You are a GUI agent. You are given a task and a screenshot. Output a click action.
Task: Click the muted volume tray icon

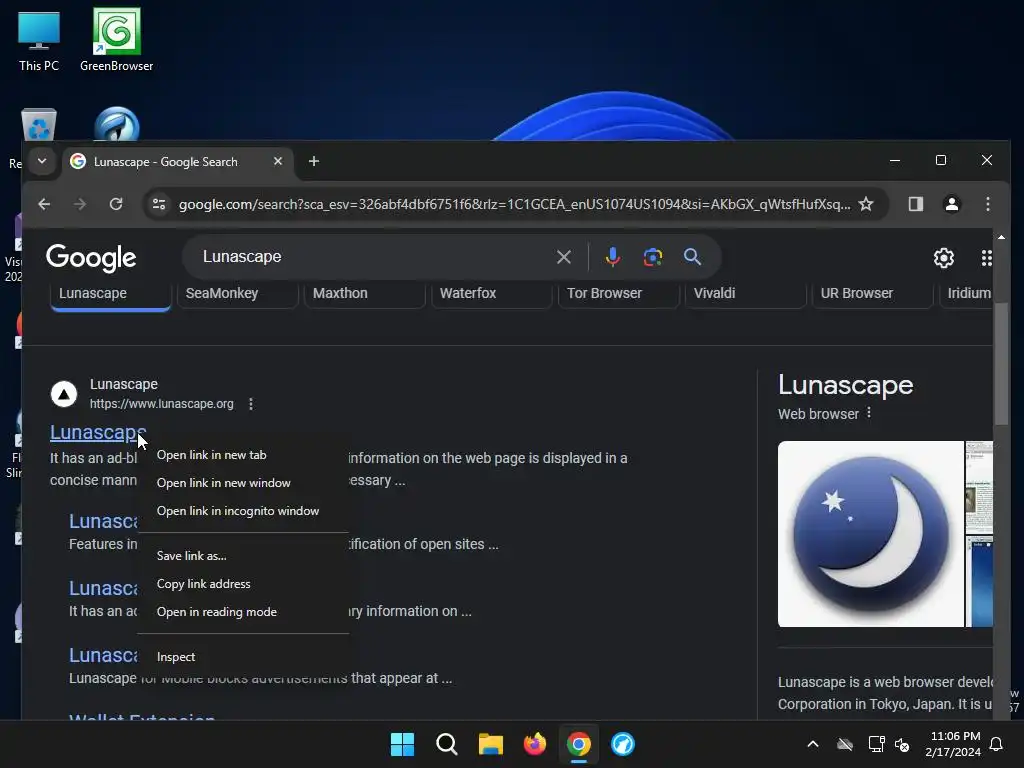pos(903,744)
